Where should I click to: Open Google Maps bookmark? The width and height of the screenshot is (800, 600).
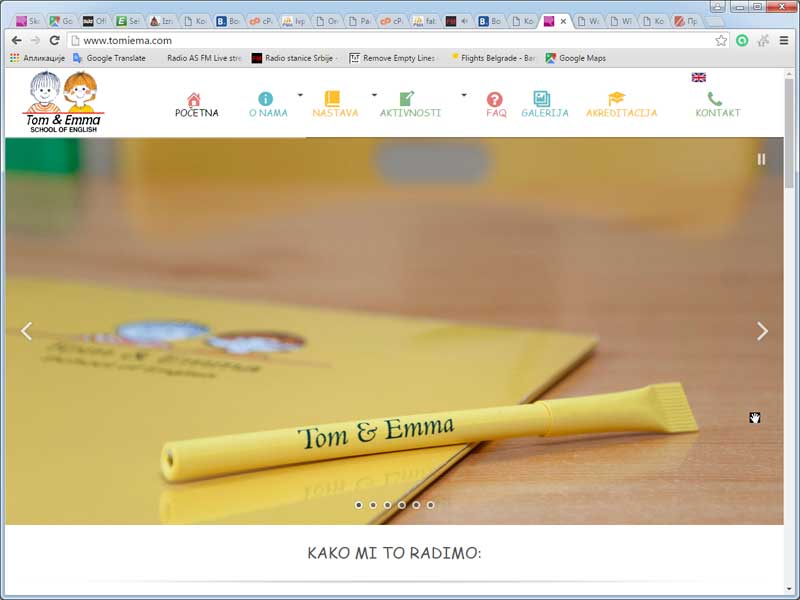point(576,58)
